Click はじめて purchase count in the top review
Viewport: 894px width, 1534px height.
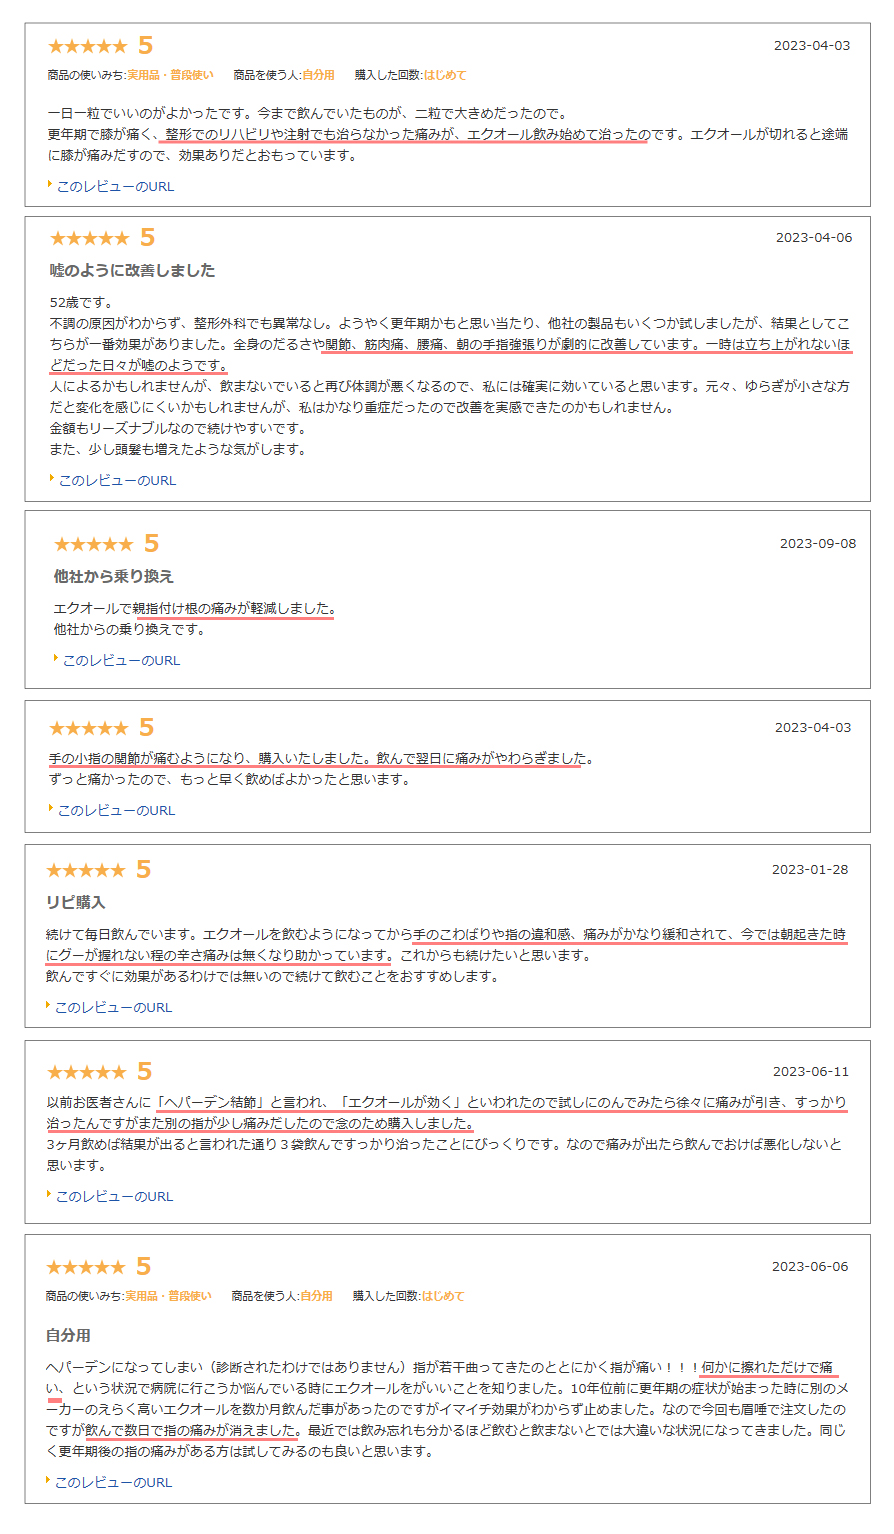[x=445, y=75]
